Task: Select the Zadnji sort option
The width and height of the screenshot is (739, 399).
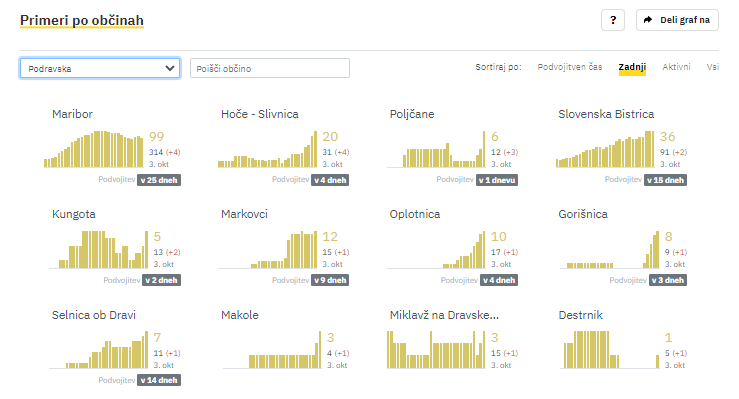Action: click(632, 67)
